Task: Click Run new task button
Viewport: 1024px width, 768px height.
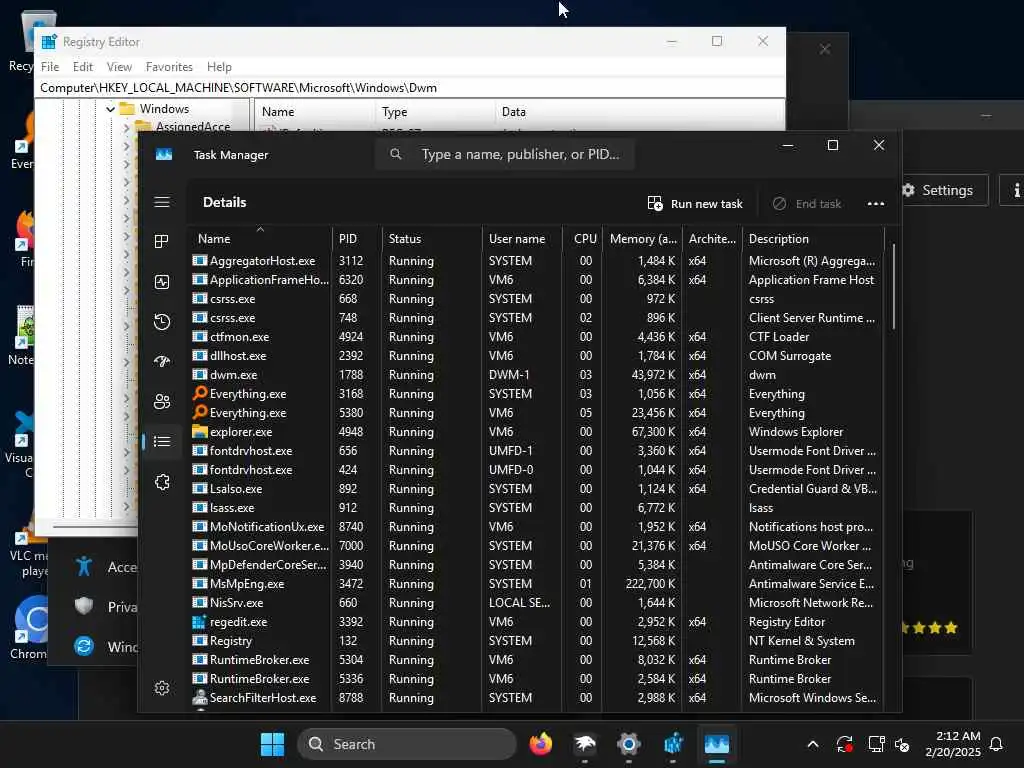Action: pyautogui.click(x=695, y=204)
